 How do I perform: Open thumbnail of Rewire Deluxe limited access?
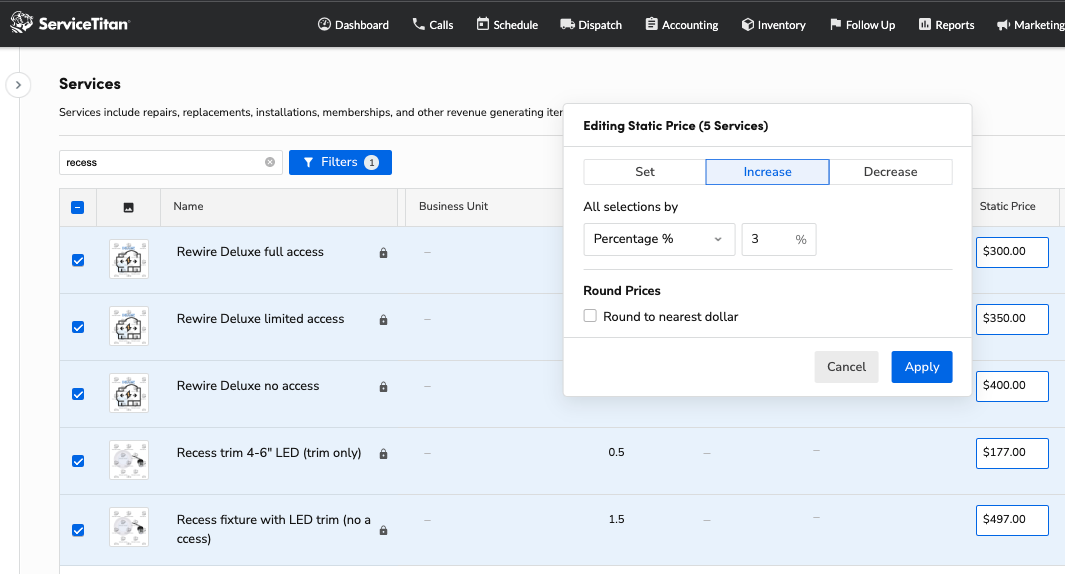(129, 326)
